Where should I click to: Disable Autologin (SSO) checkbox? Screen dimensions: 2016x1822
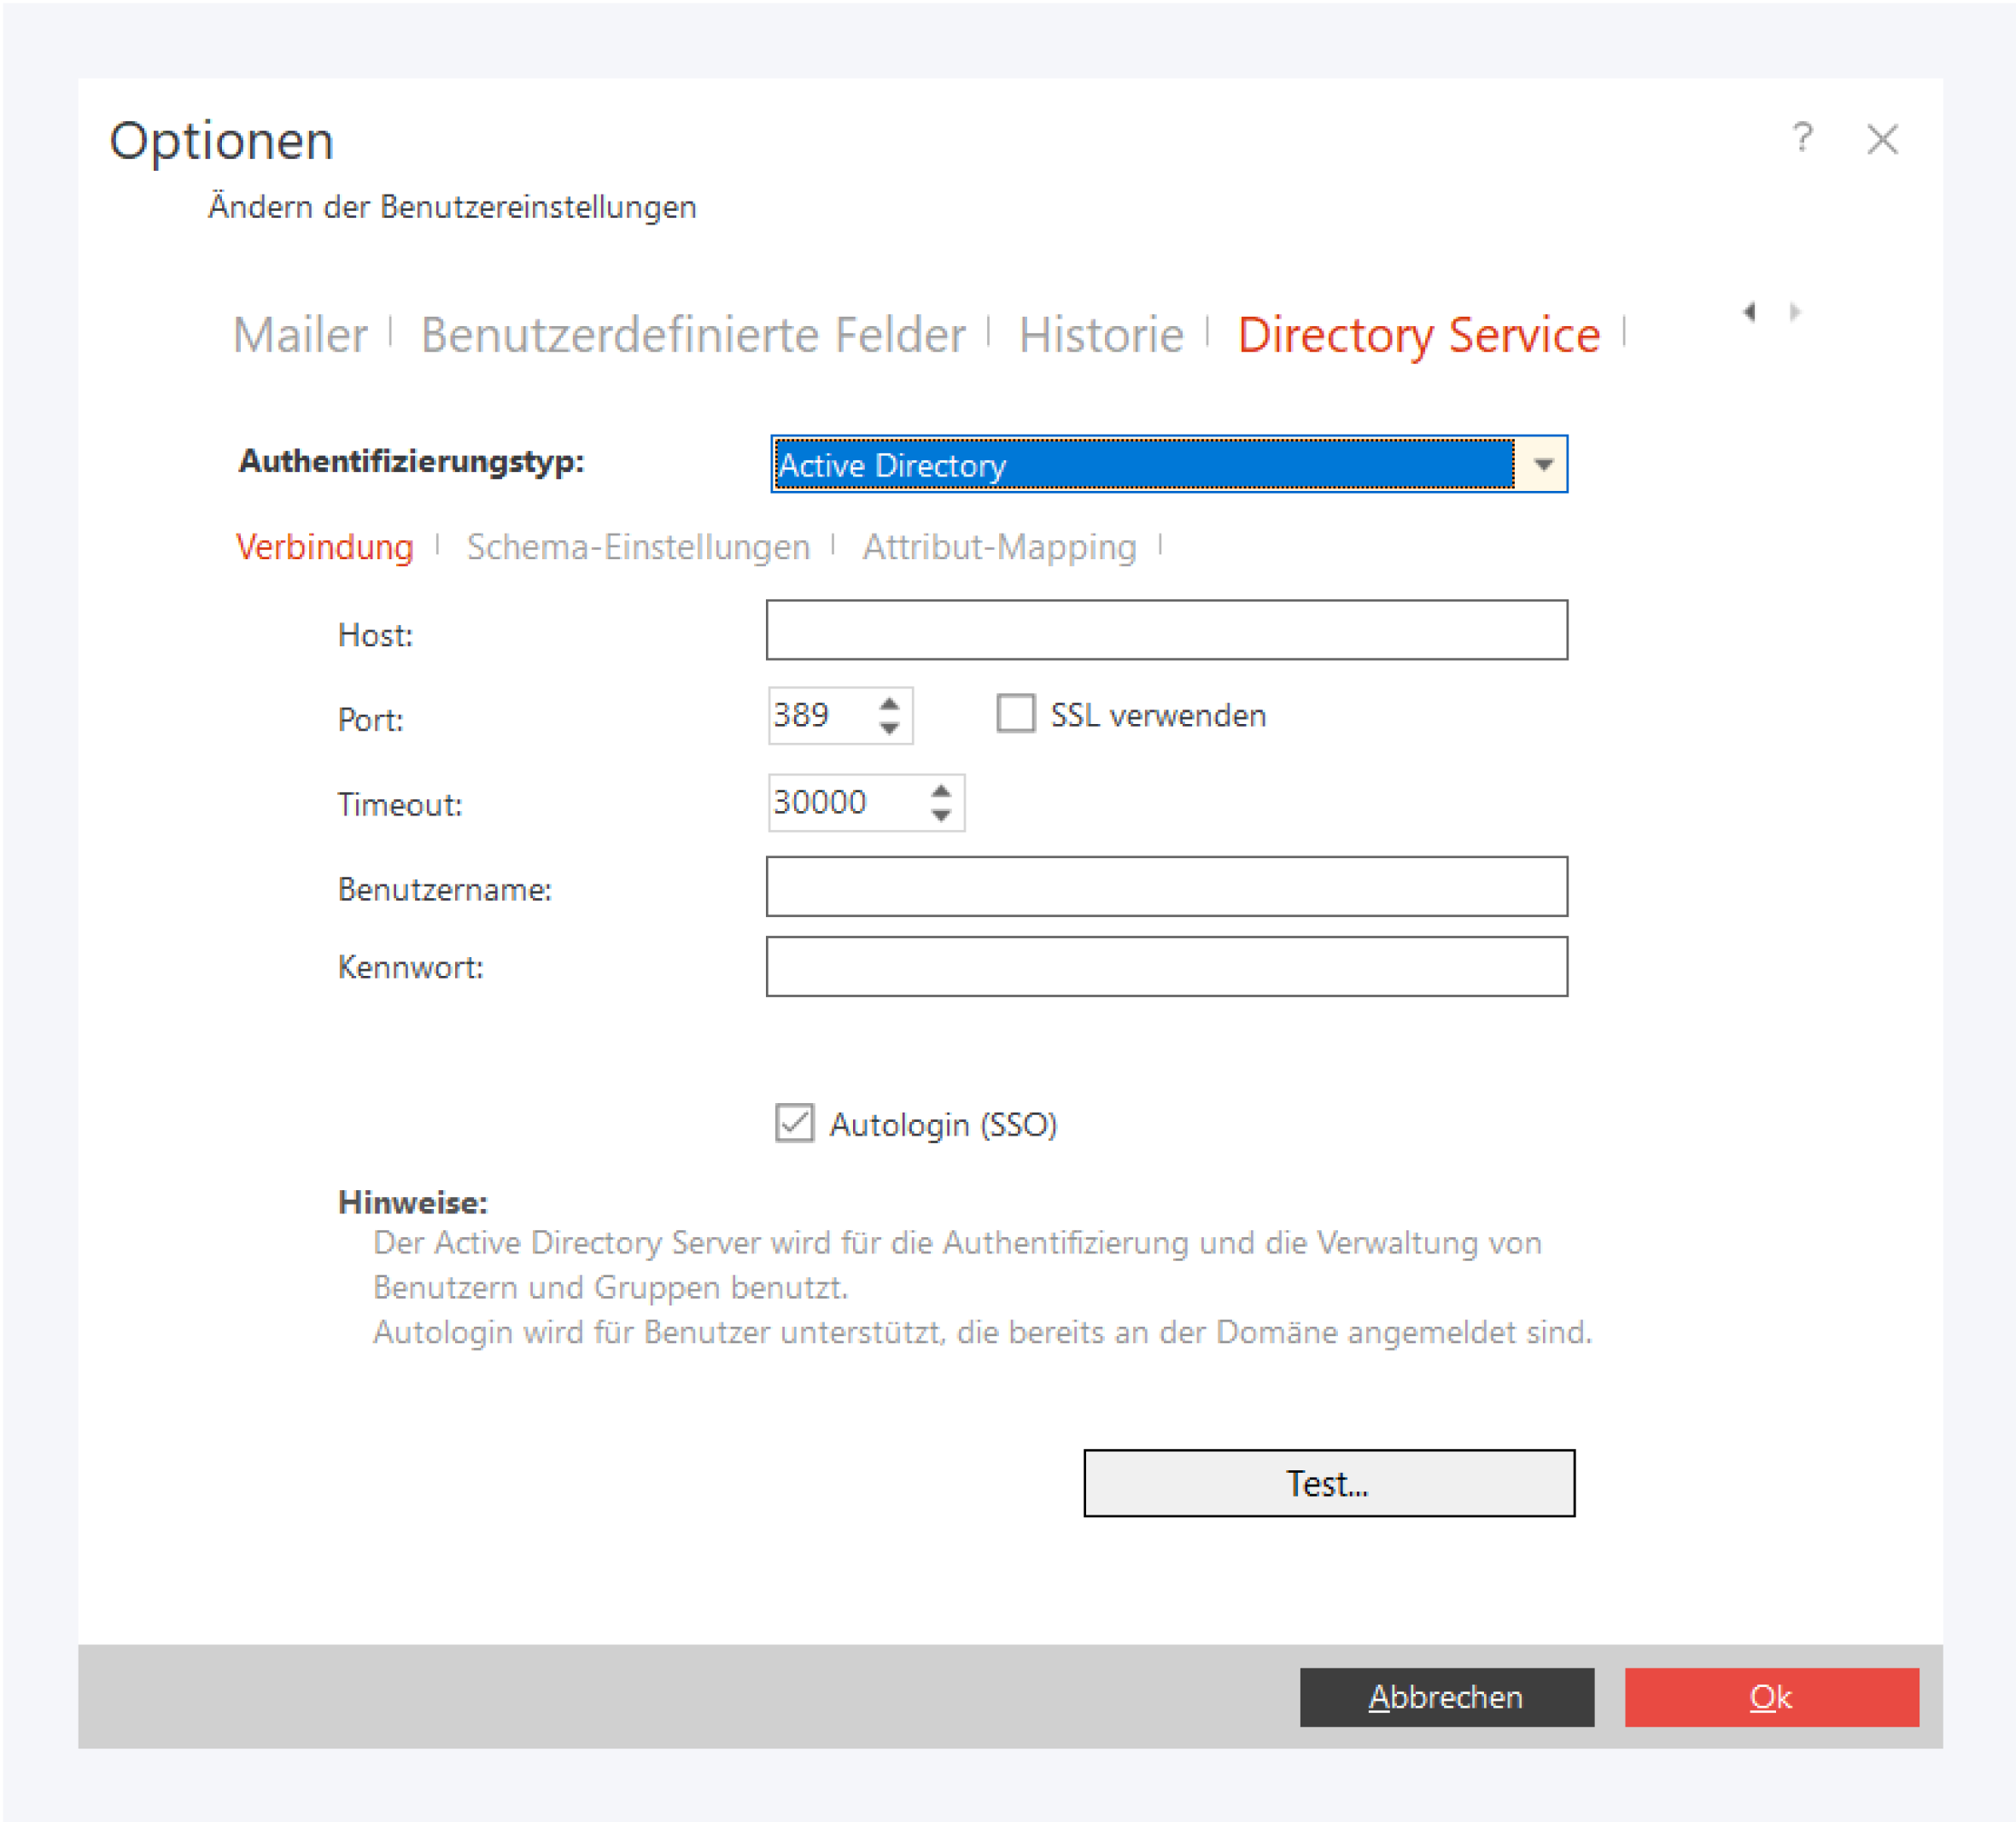coord(795,1123)
